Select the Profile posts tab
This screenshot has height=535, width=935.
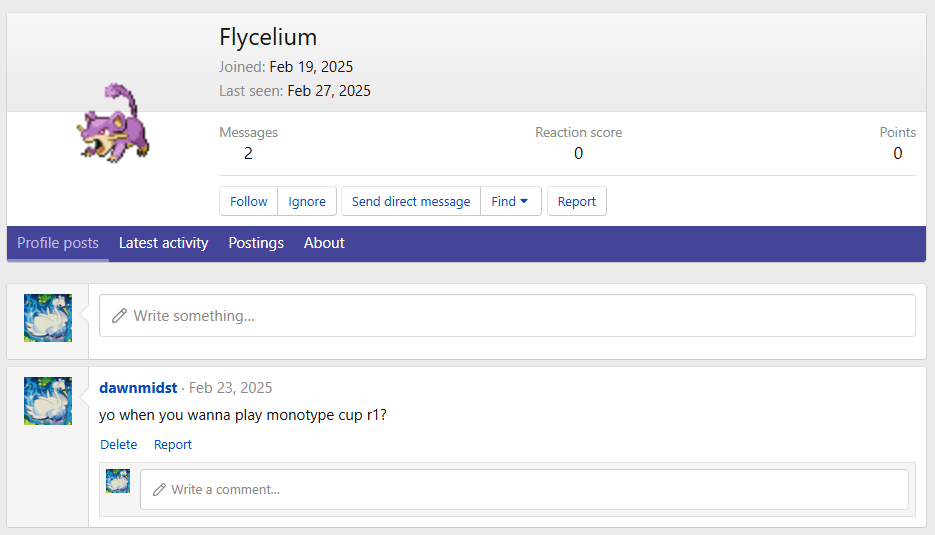pyautogui.click(x=58, y=243)
